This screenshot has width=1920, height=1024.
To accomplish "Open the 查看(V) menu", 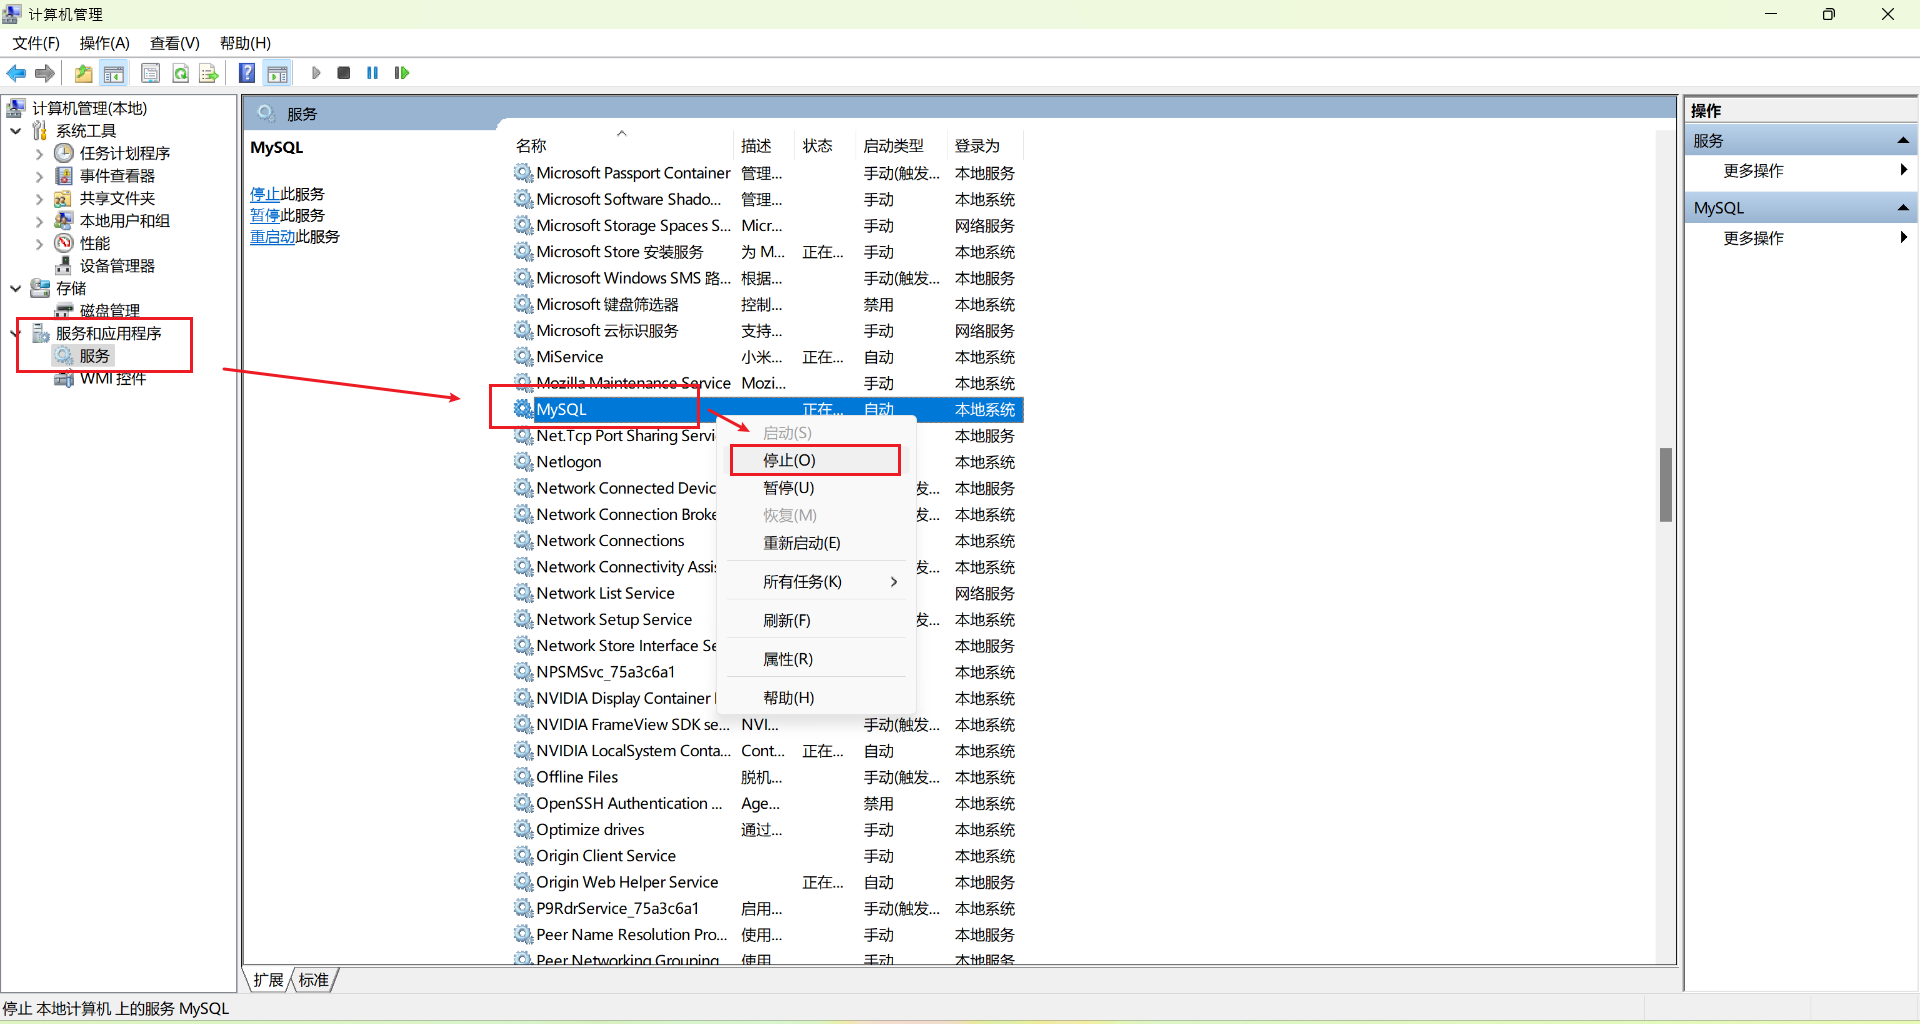I will (x=175, y=43).
